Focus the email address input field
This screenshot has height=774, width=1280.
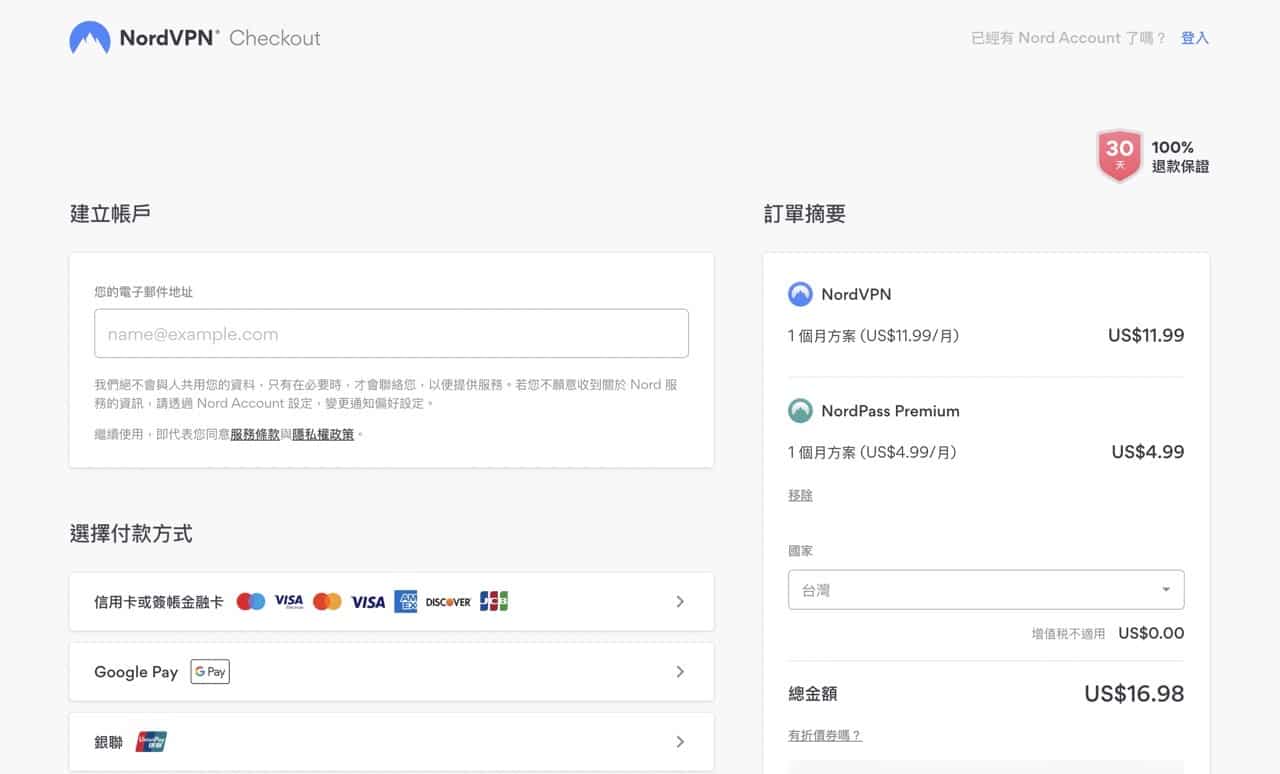(x=391, y=334)
